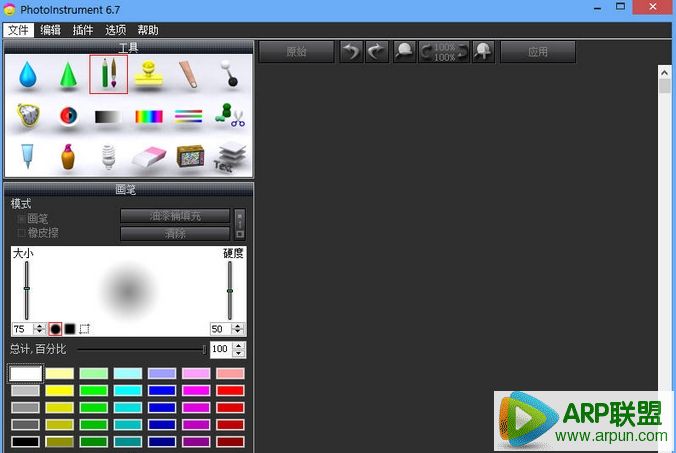The height and width of the screenshot is (453, 676).
Task: Click the hardness value field showing 50
Action: (x=220, y=329)
